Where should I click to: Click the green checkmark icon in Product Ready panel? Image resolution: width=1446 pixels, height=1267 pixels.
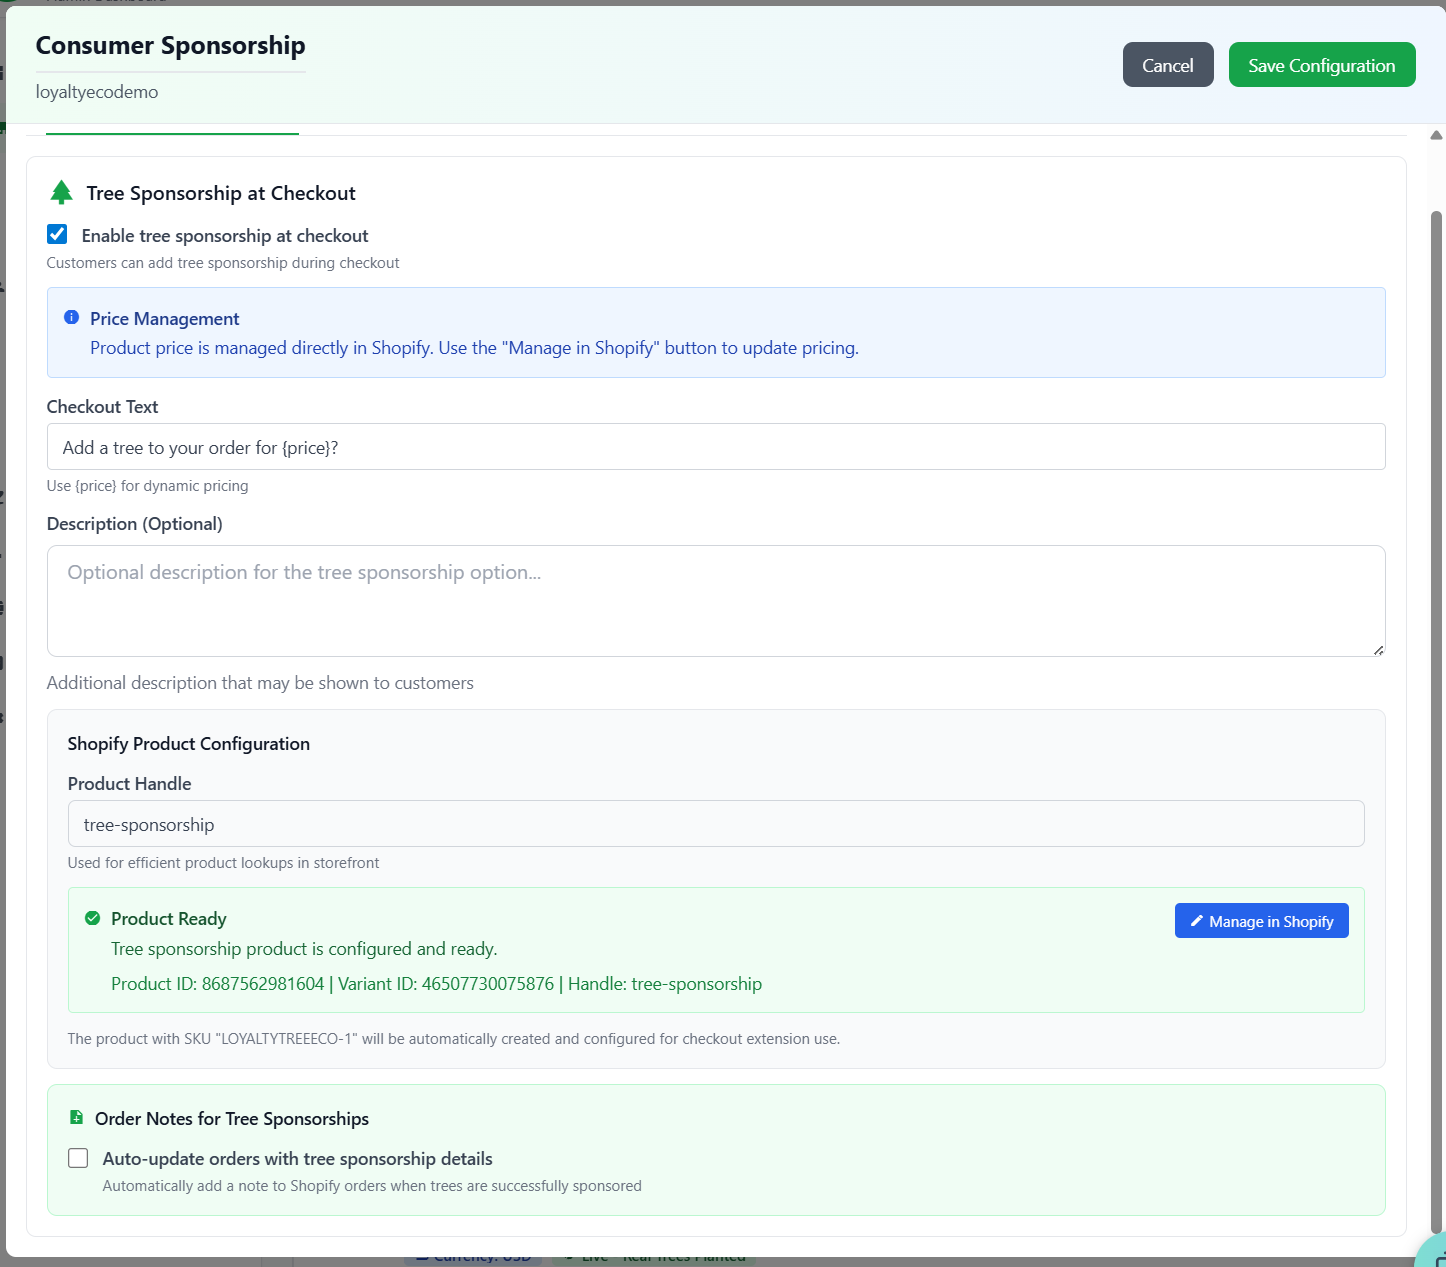[x=92, y=917]
